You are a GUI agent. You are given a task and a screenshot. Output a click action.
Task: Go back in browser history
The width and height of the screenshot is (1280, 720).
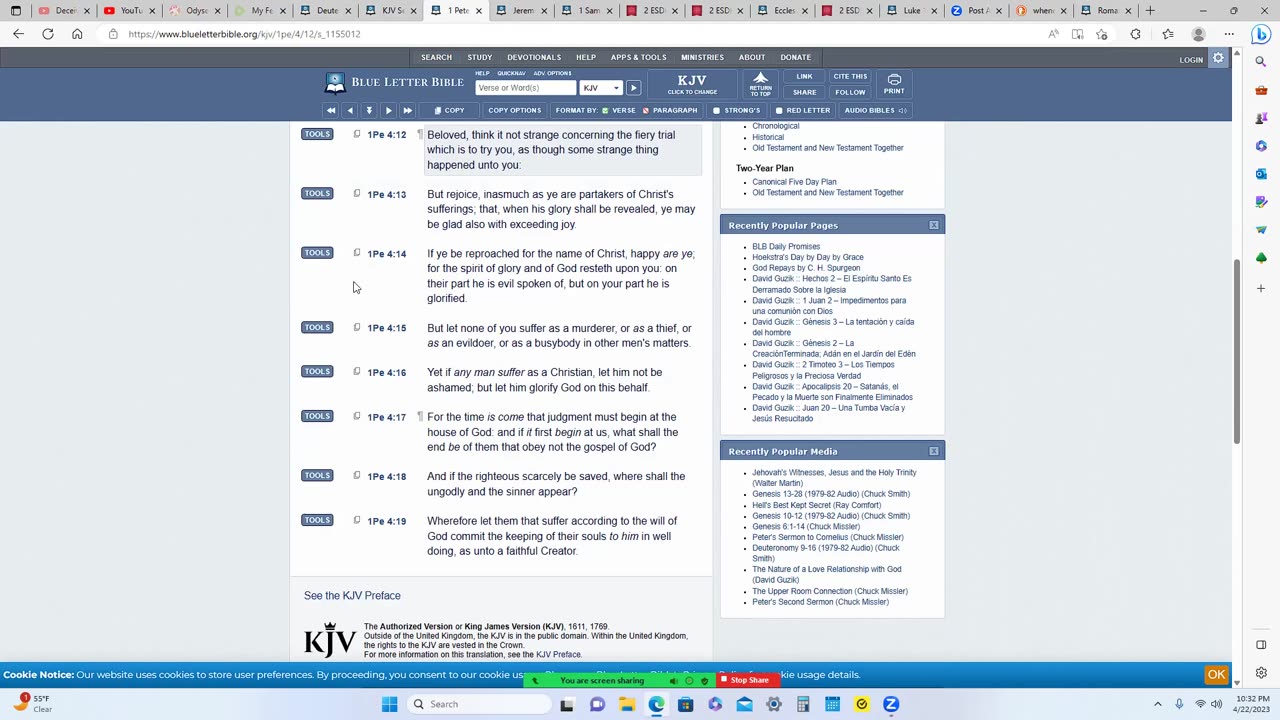[18, 34]
